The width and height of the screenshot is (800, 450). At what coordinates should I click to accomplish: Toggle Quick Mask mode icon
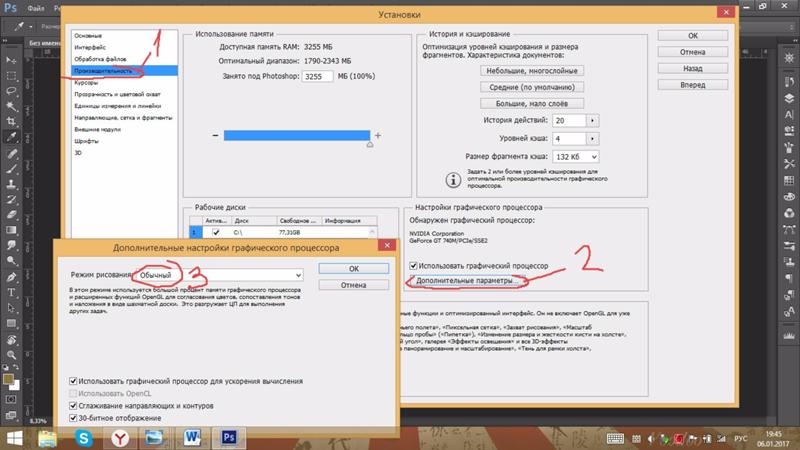pos(11,399)
